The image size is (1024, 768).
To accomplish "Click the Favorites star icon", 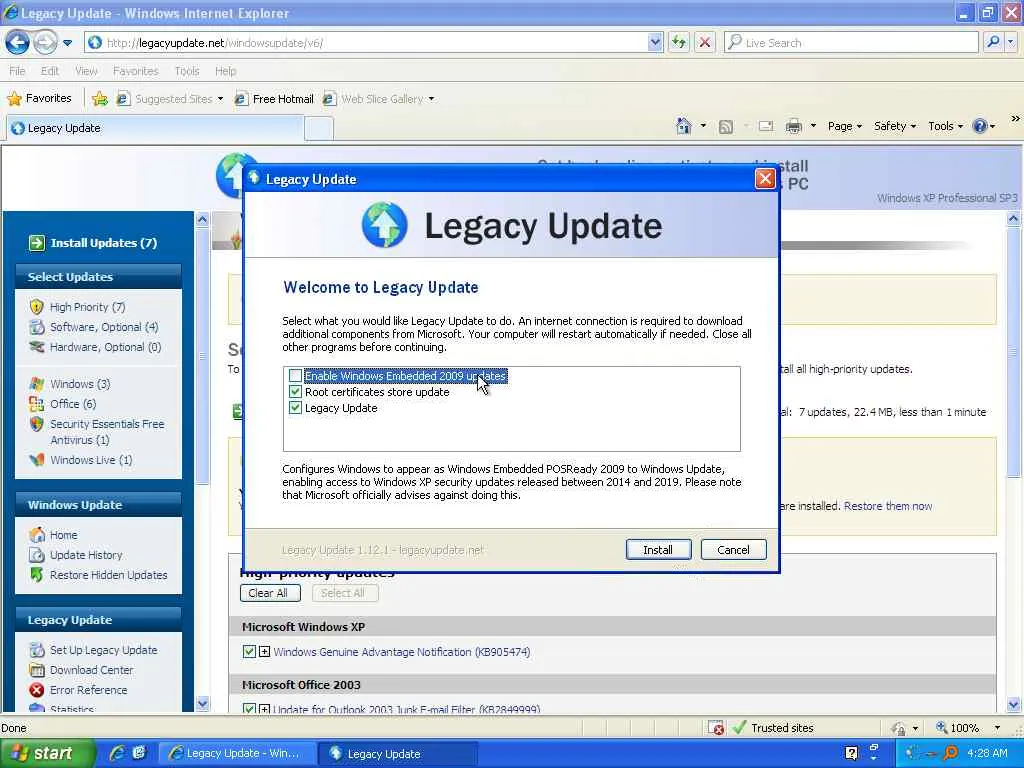I will [14, 99].
